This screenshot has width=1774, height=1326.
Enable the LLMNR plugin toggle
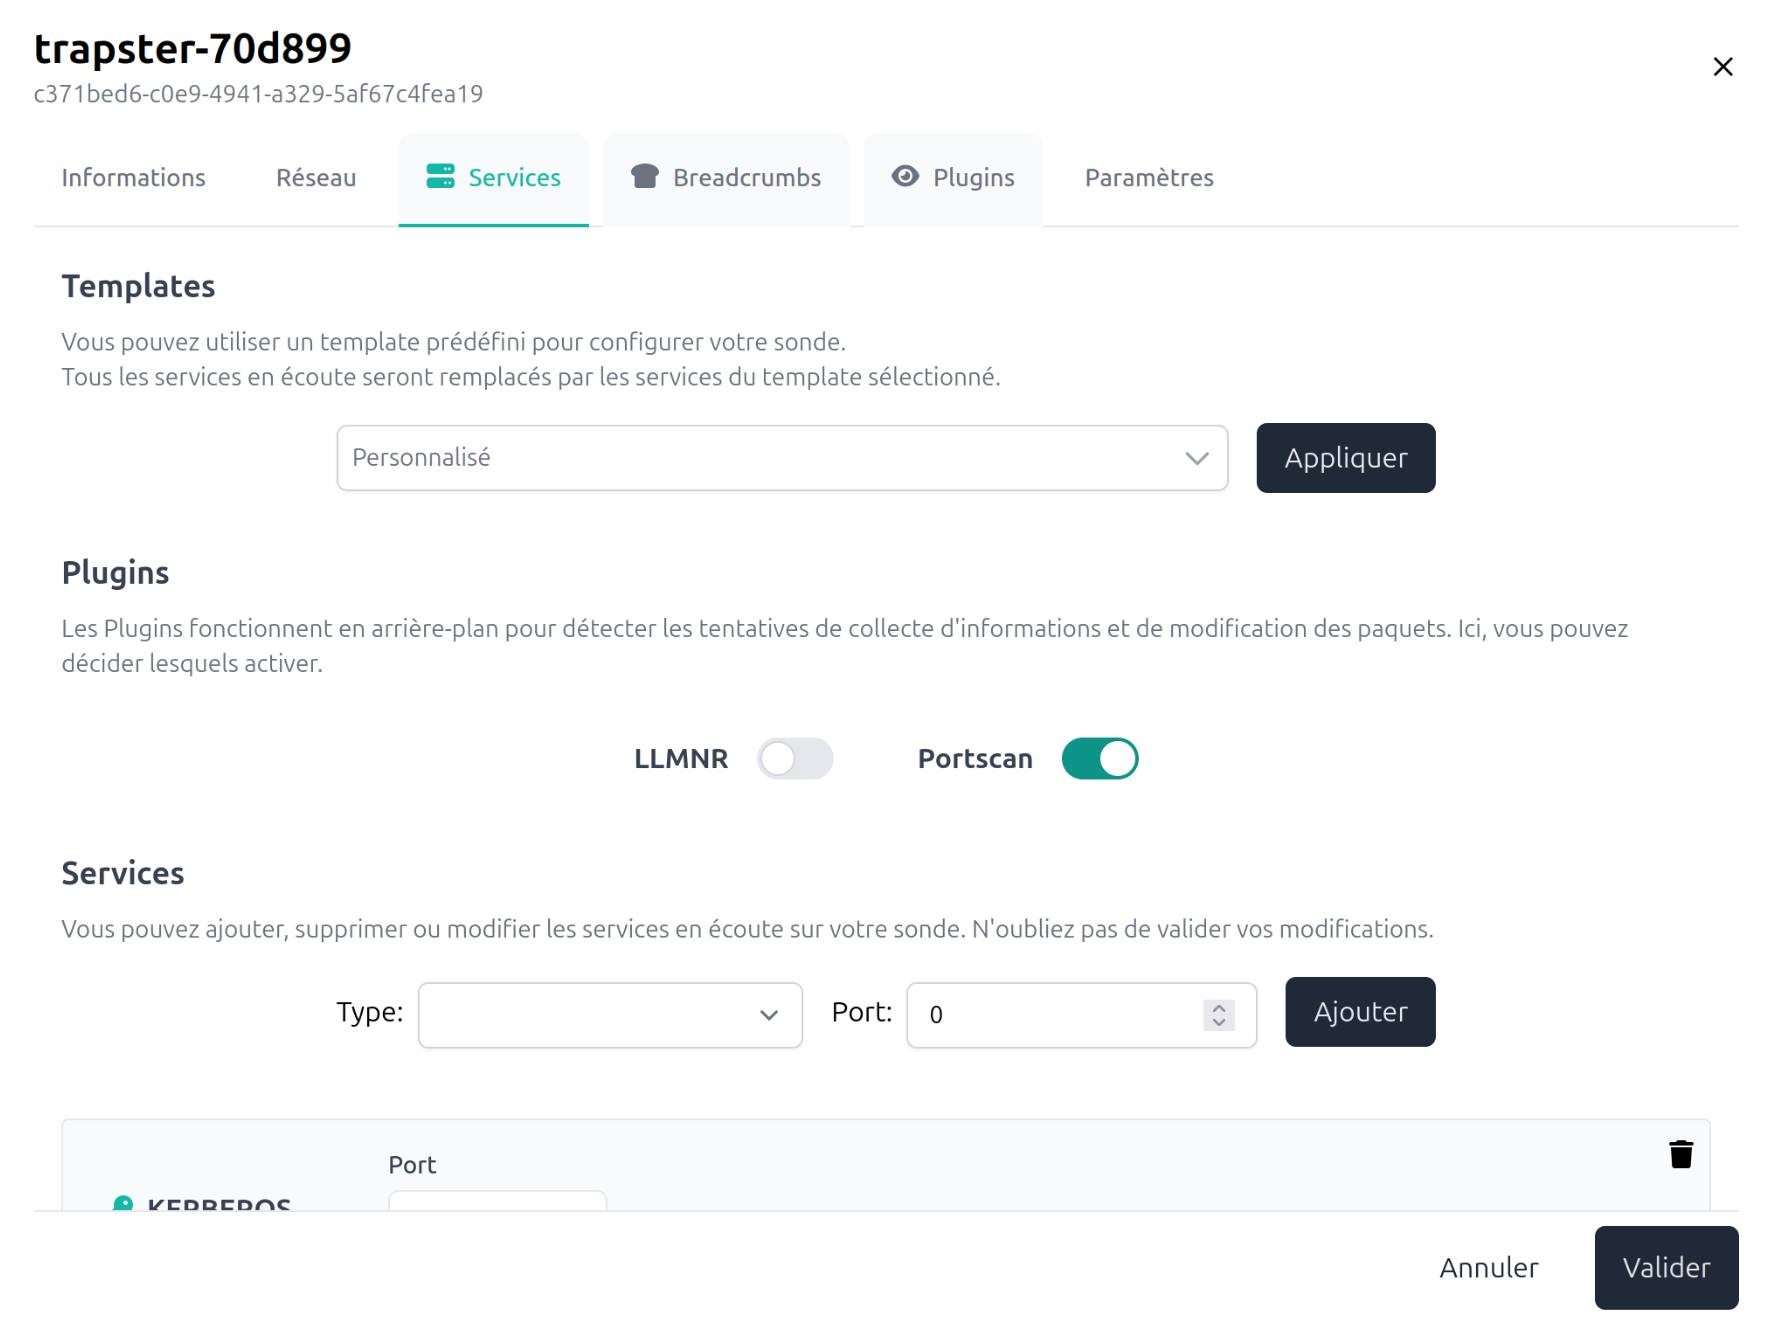coord(795,759)
